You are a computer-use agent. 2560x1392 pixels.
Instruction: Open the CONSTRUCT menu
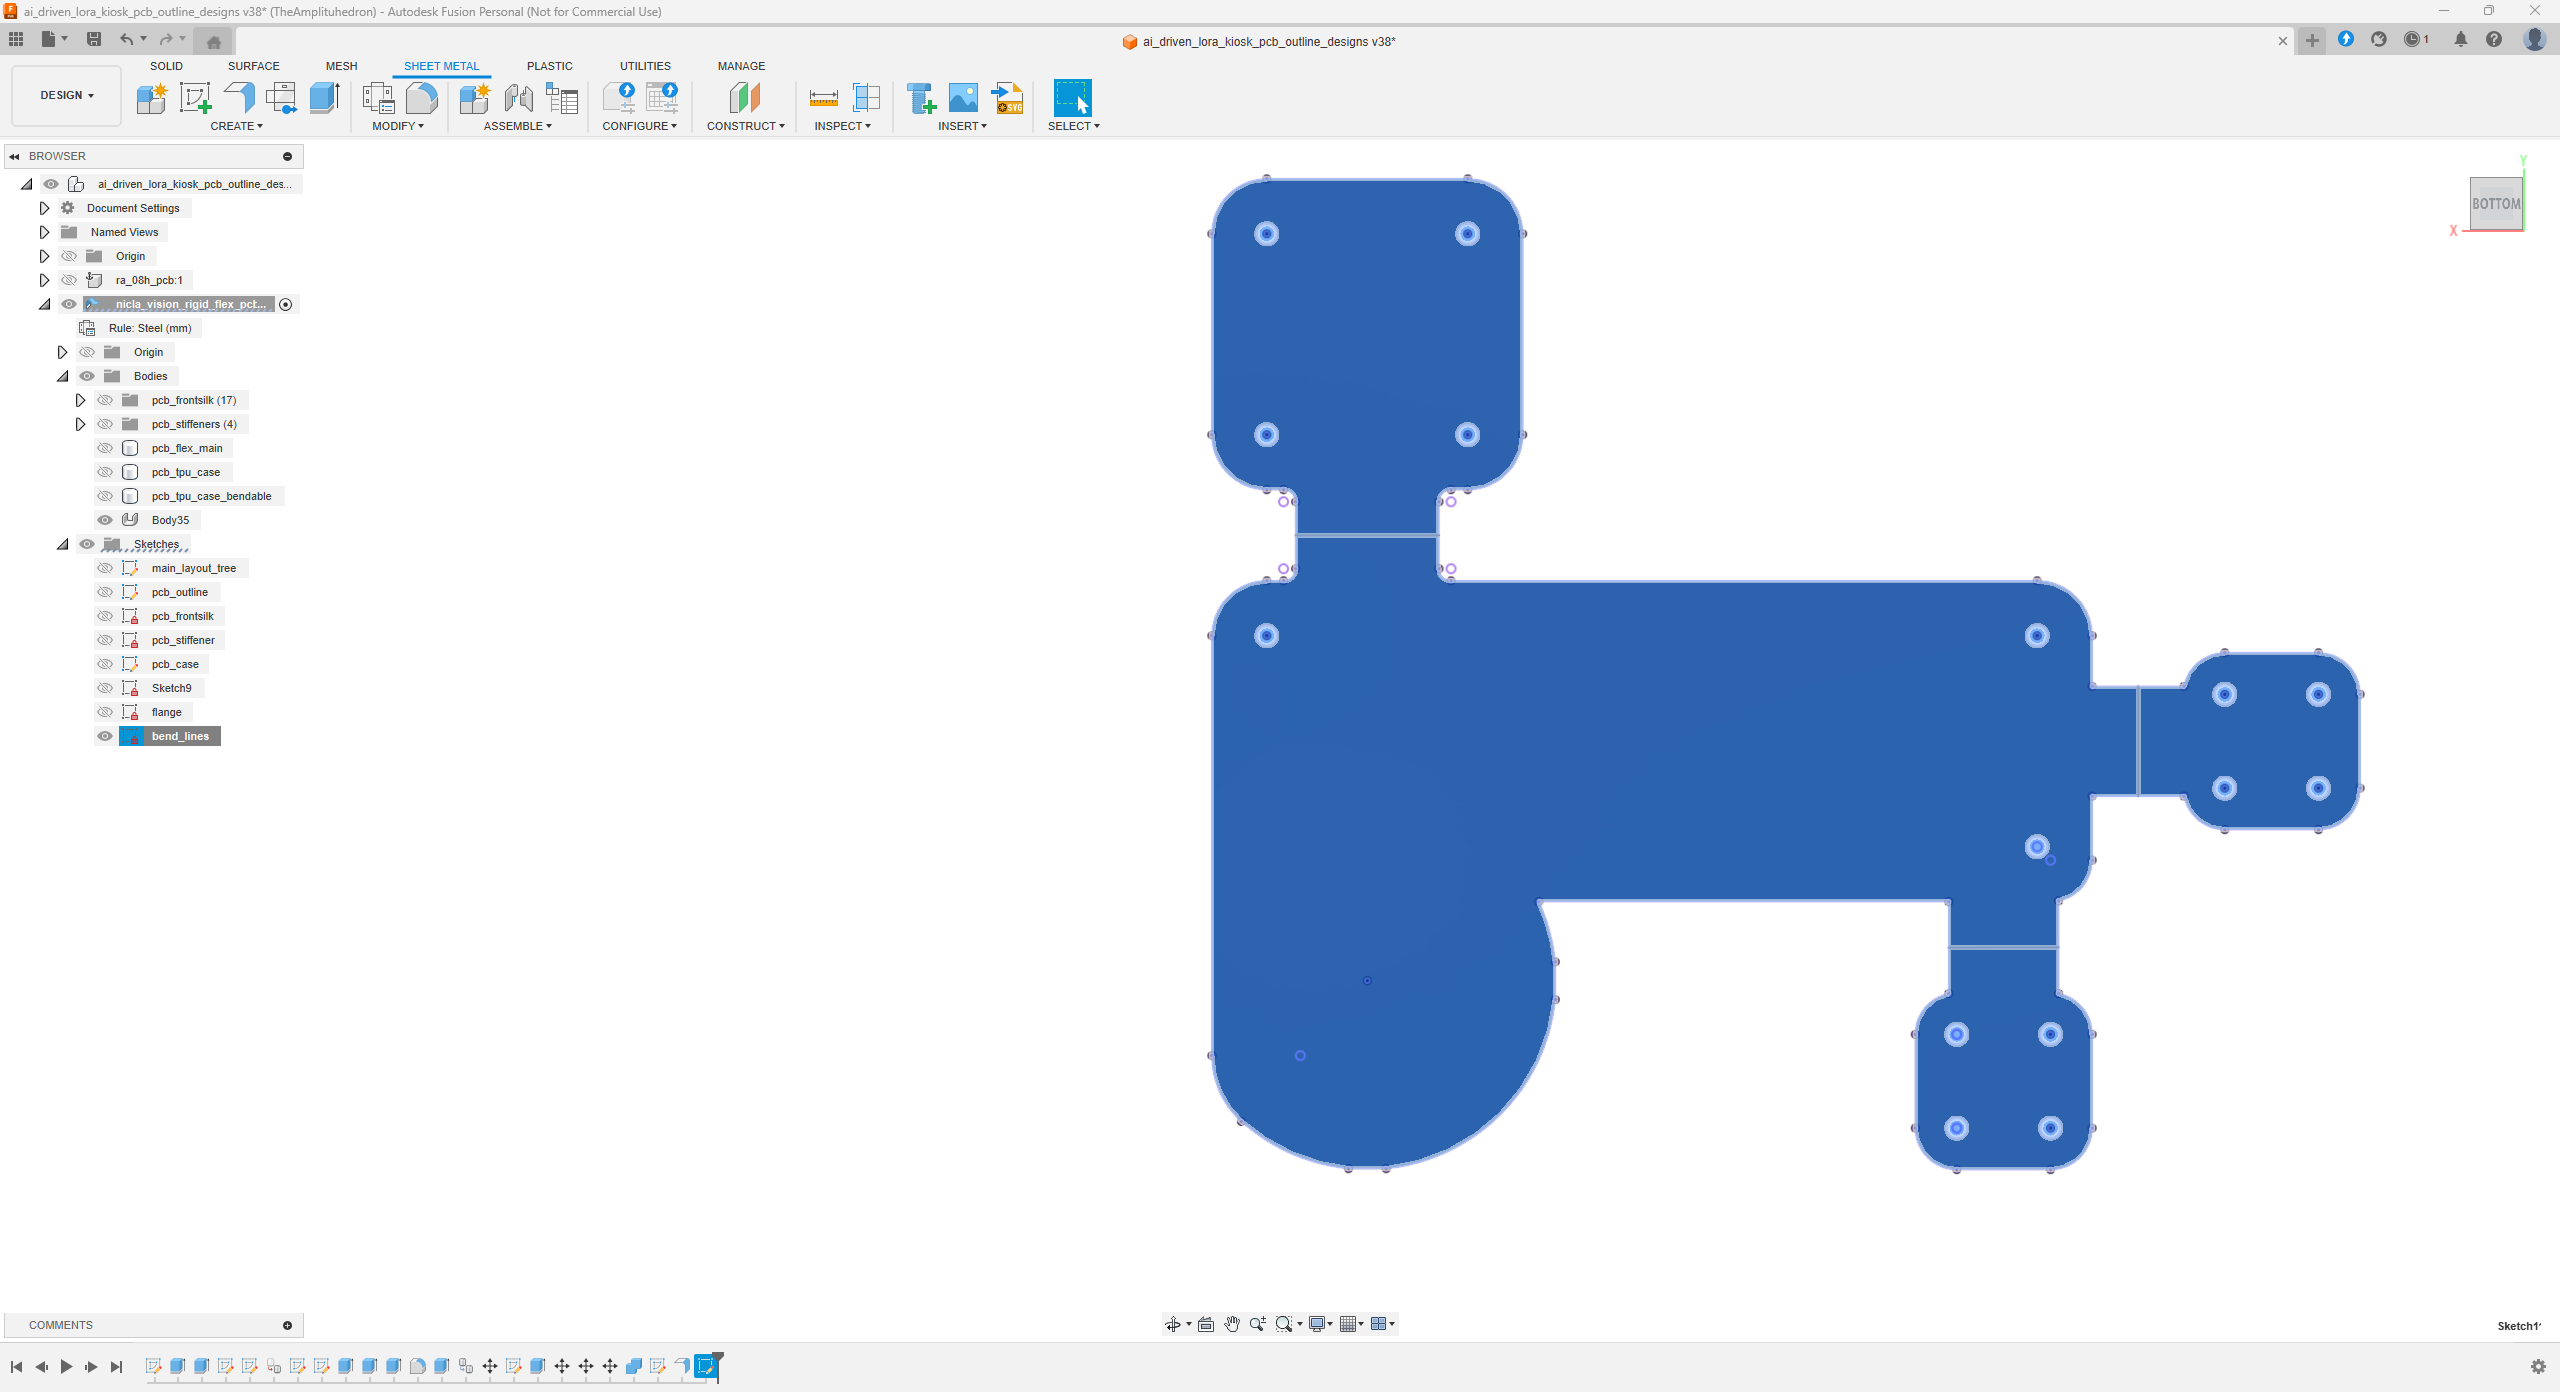(745, 126)
